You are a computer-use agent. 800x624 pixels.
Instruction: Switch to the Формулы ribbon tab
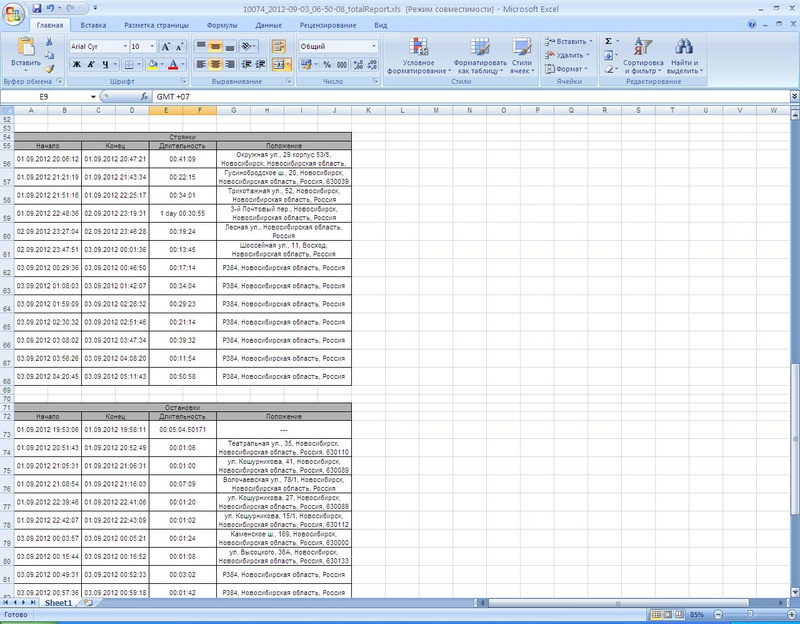pos(221,22)
